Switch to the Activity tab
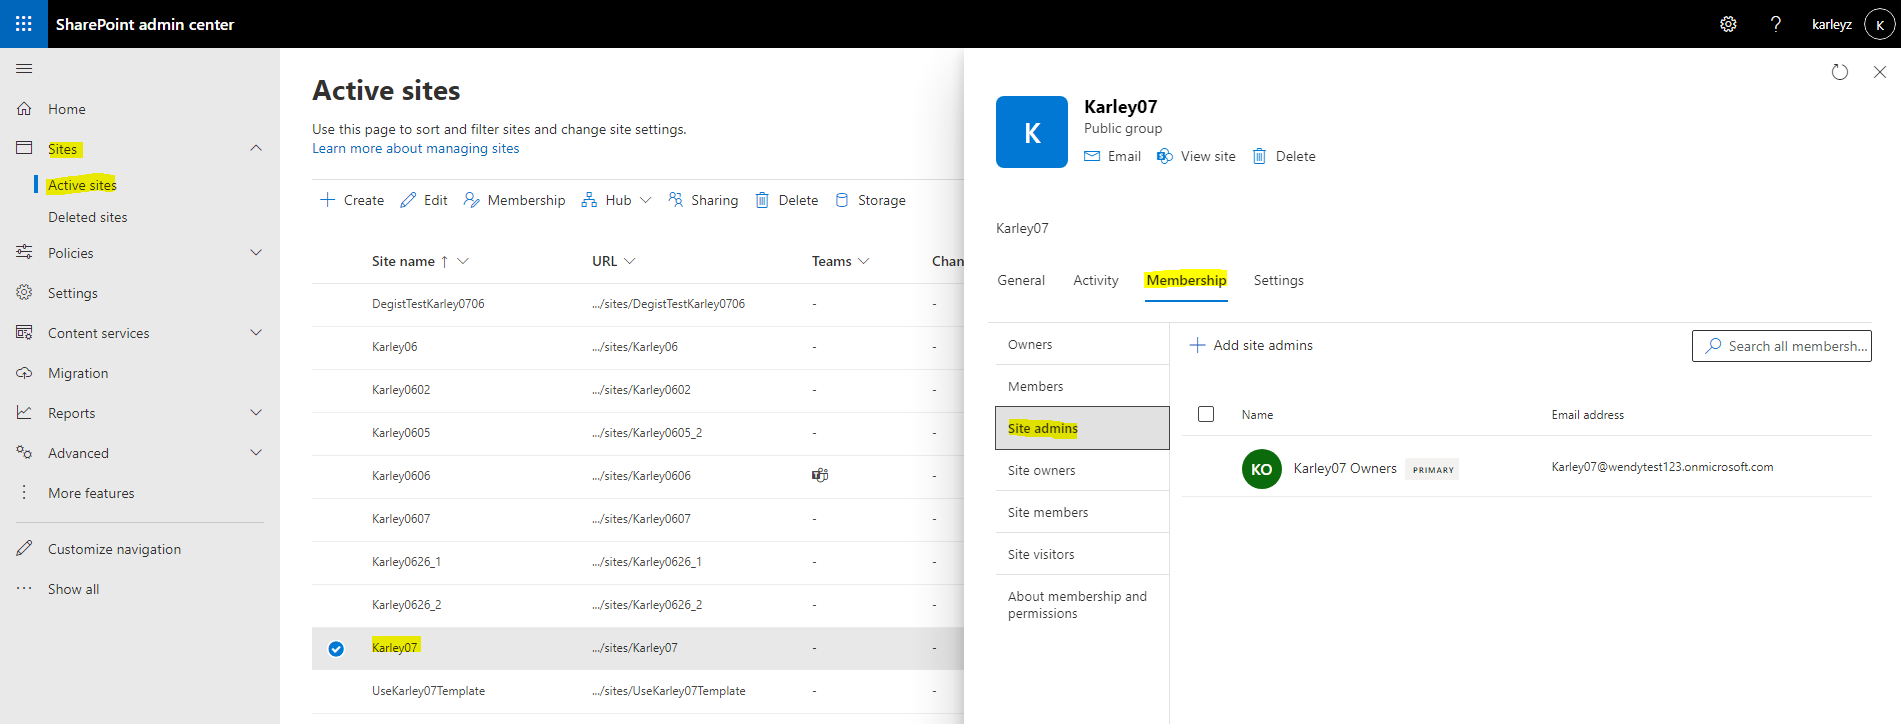This screenshot has width=1901, height=724. point(1096,280)
